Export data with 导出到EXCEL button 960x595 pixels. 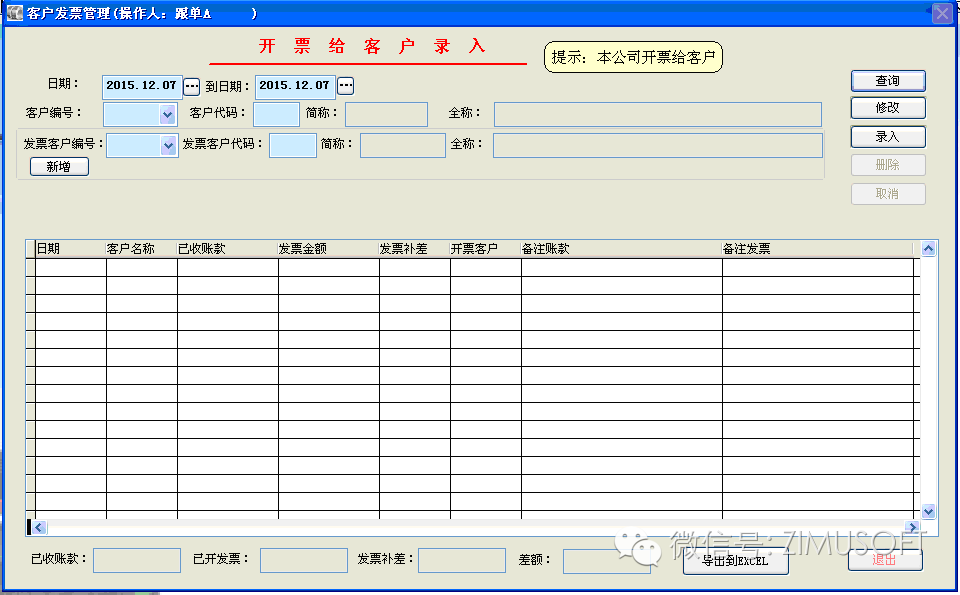(x=735, y=562)
